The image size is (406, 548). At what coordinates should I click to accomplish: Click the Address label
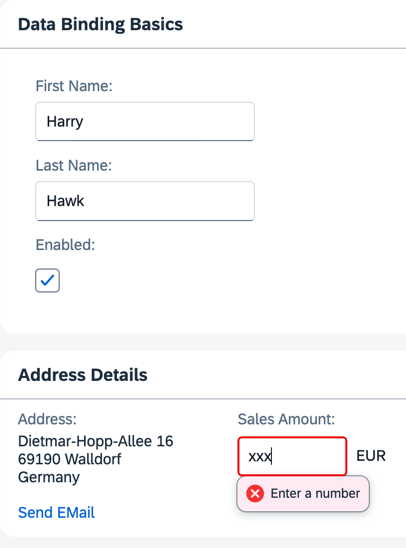[x=47, y=419]
